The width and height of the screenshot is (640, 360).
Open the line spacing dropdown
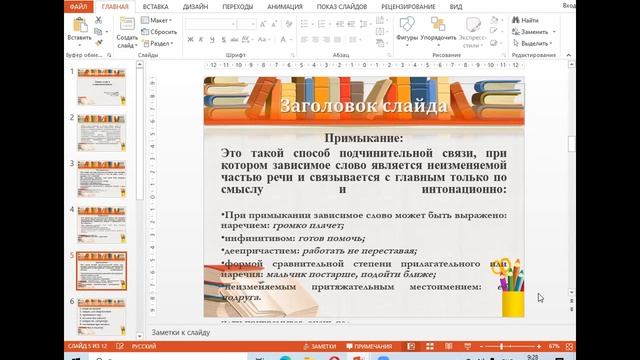(x=364, y=24)
